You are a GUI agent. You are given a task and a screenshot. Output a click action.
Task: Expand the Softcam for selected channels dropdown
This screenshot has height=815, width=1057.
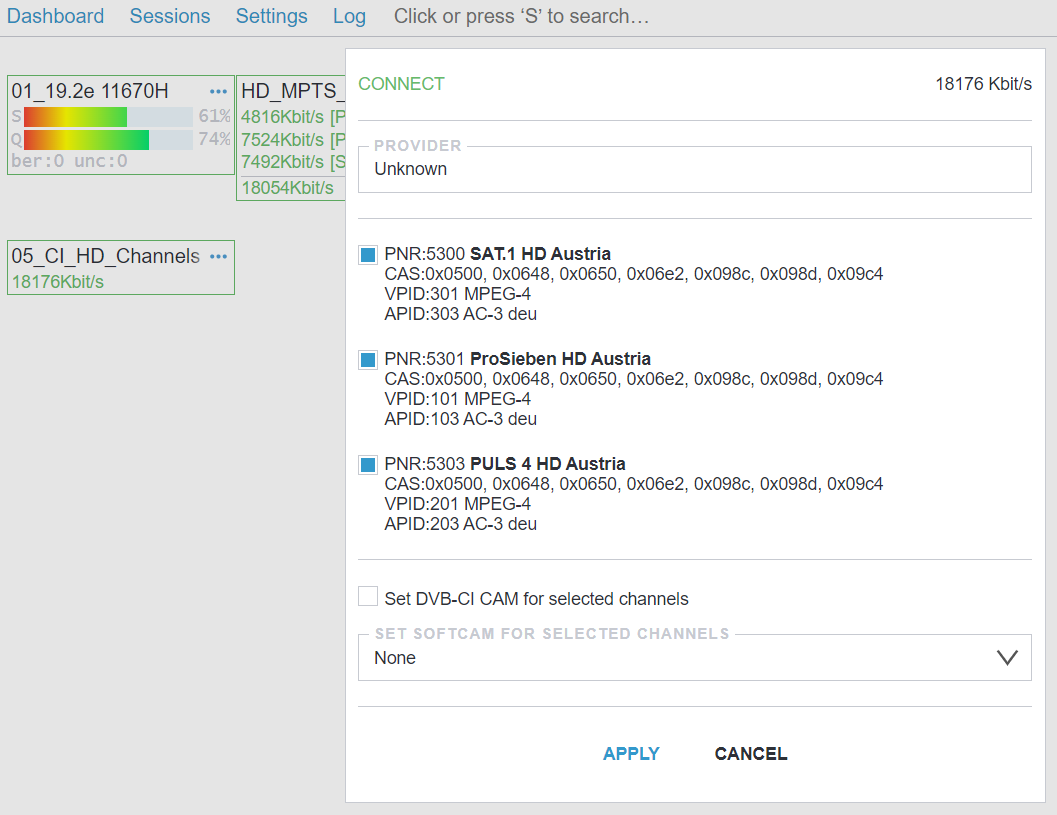[x=694, y=657]
